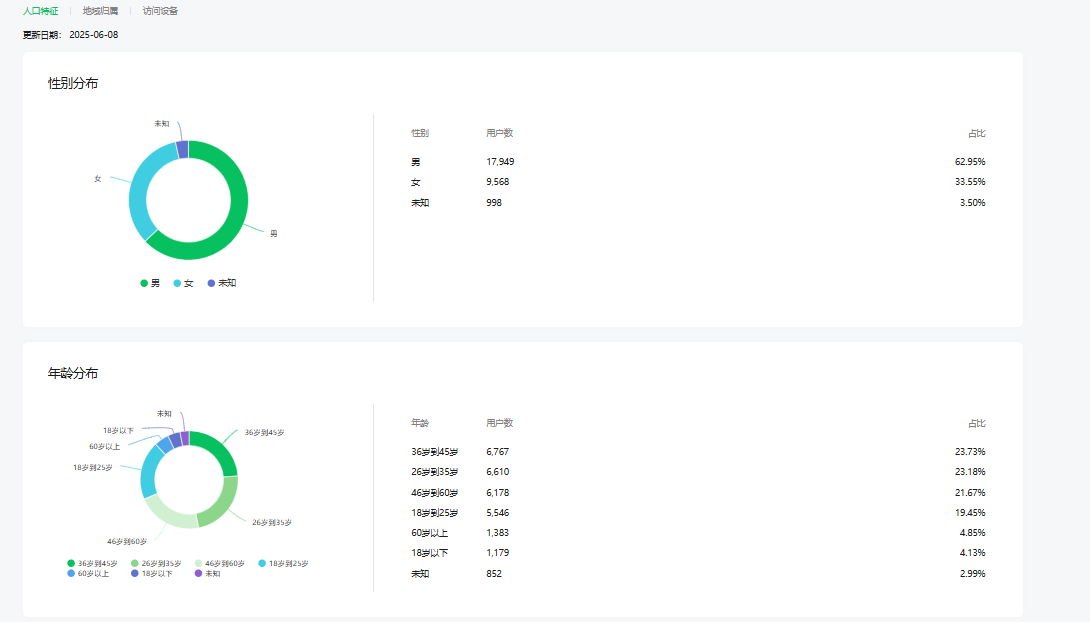Toggle purple 未知 legend in age chart
This screenshot has height=622, width=1090.
pyautogui.click(x=208, y=573)
